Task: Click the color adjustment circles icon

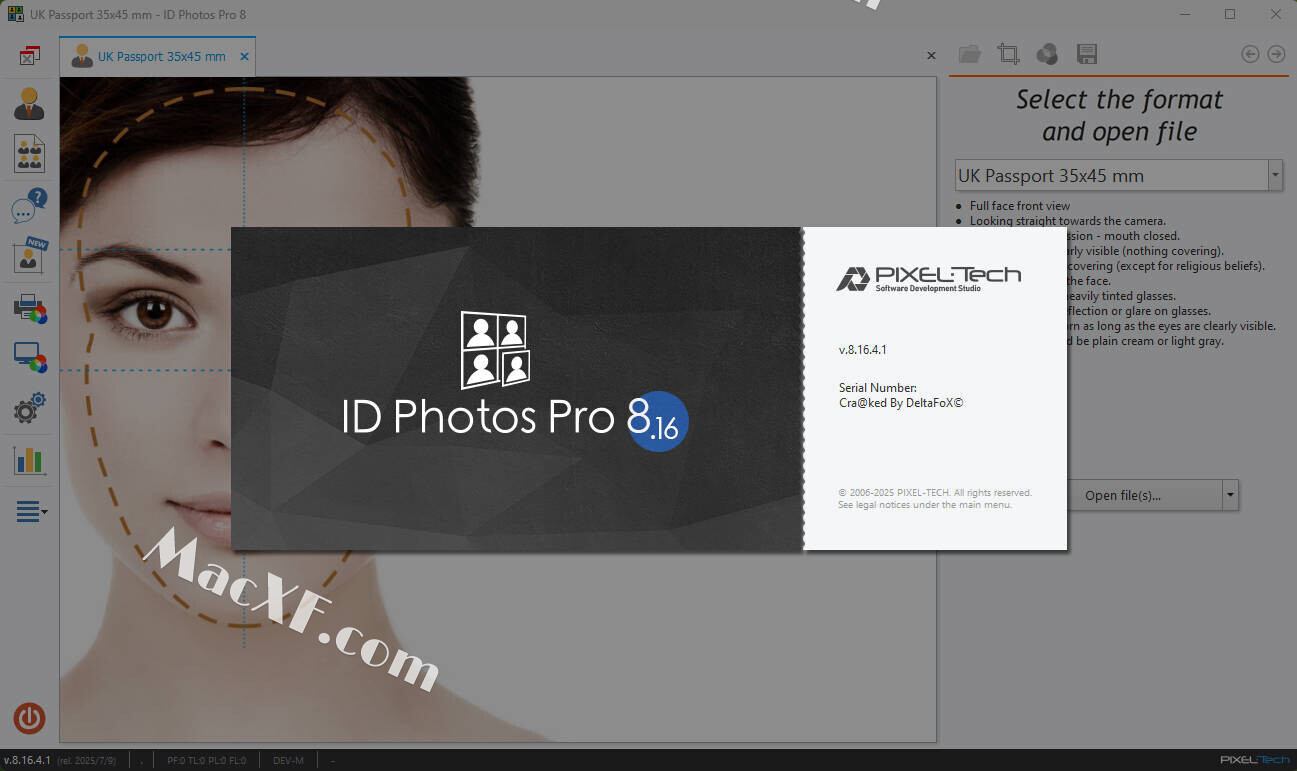Action: [x=1047, y=54]
